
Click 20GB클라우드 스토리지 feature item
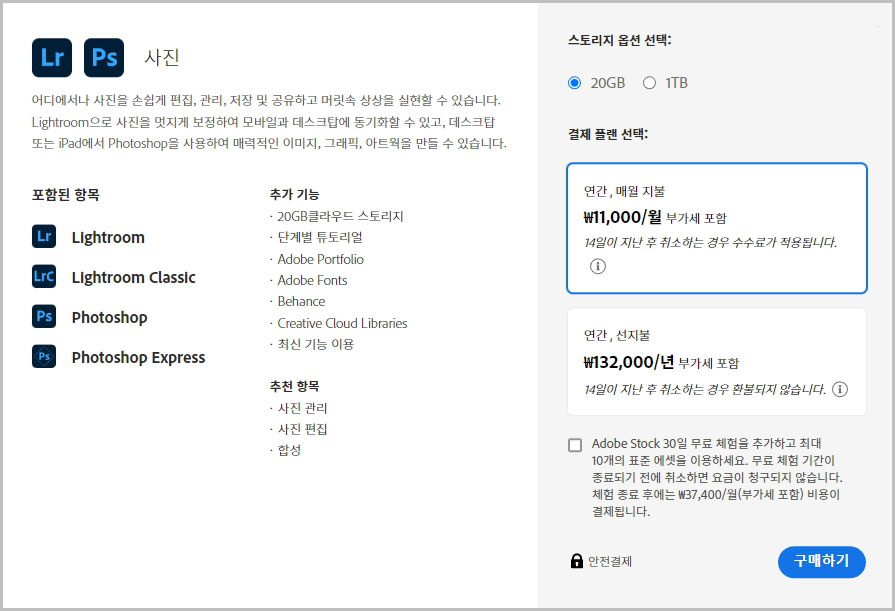[x=340, y=216]
